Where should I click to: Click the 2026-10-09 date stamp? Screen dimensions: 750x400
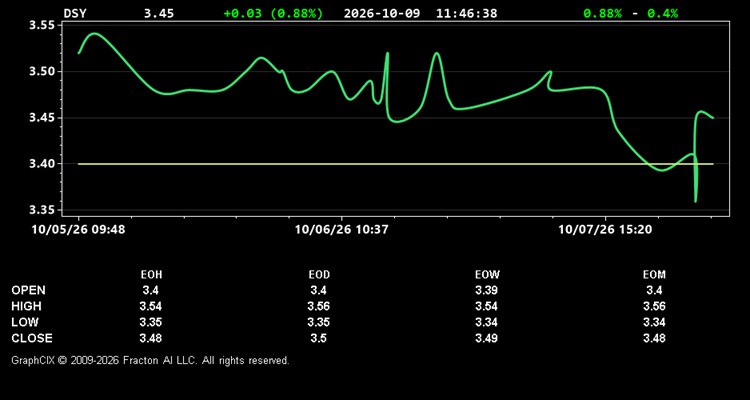tap(382, 13)
